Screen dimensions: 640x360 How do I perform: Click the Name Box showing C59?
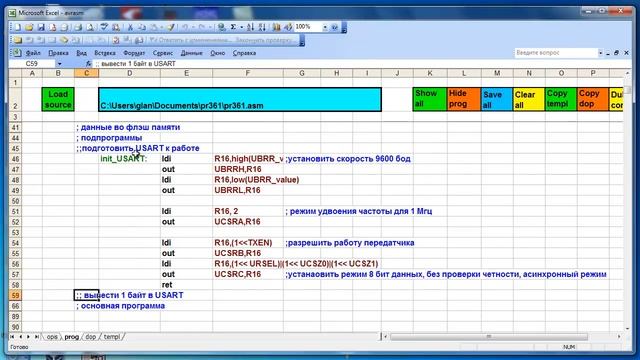point(32,64)
